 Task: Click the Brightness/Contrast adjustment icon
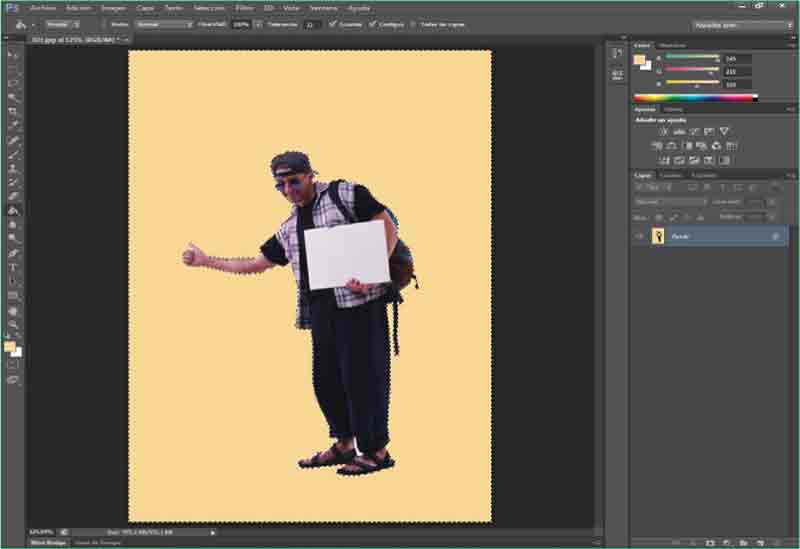663,131
